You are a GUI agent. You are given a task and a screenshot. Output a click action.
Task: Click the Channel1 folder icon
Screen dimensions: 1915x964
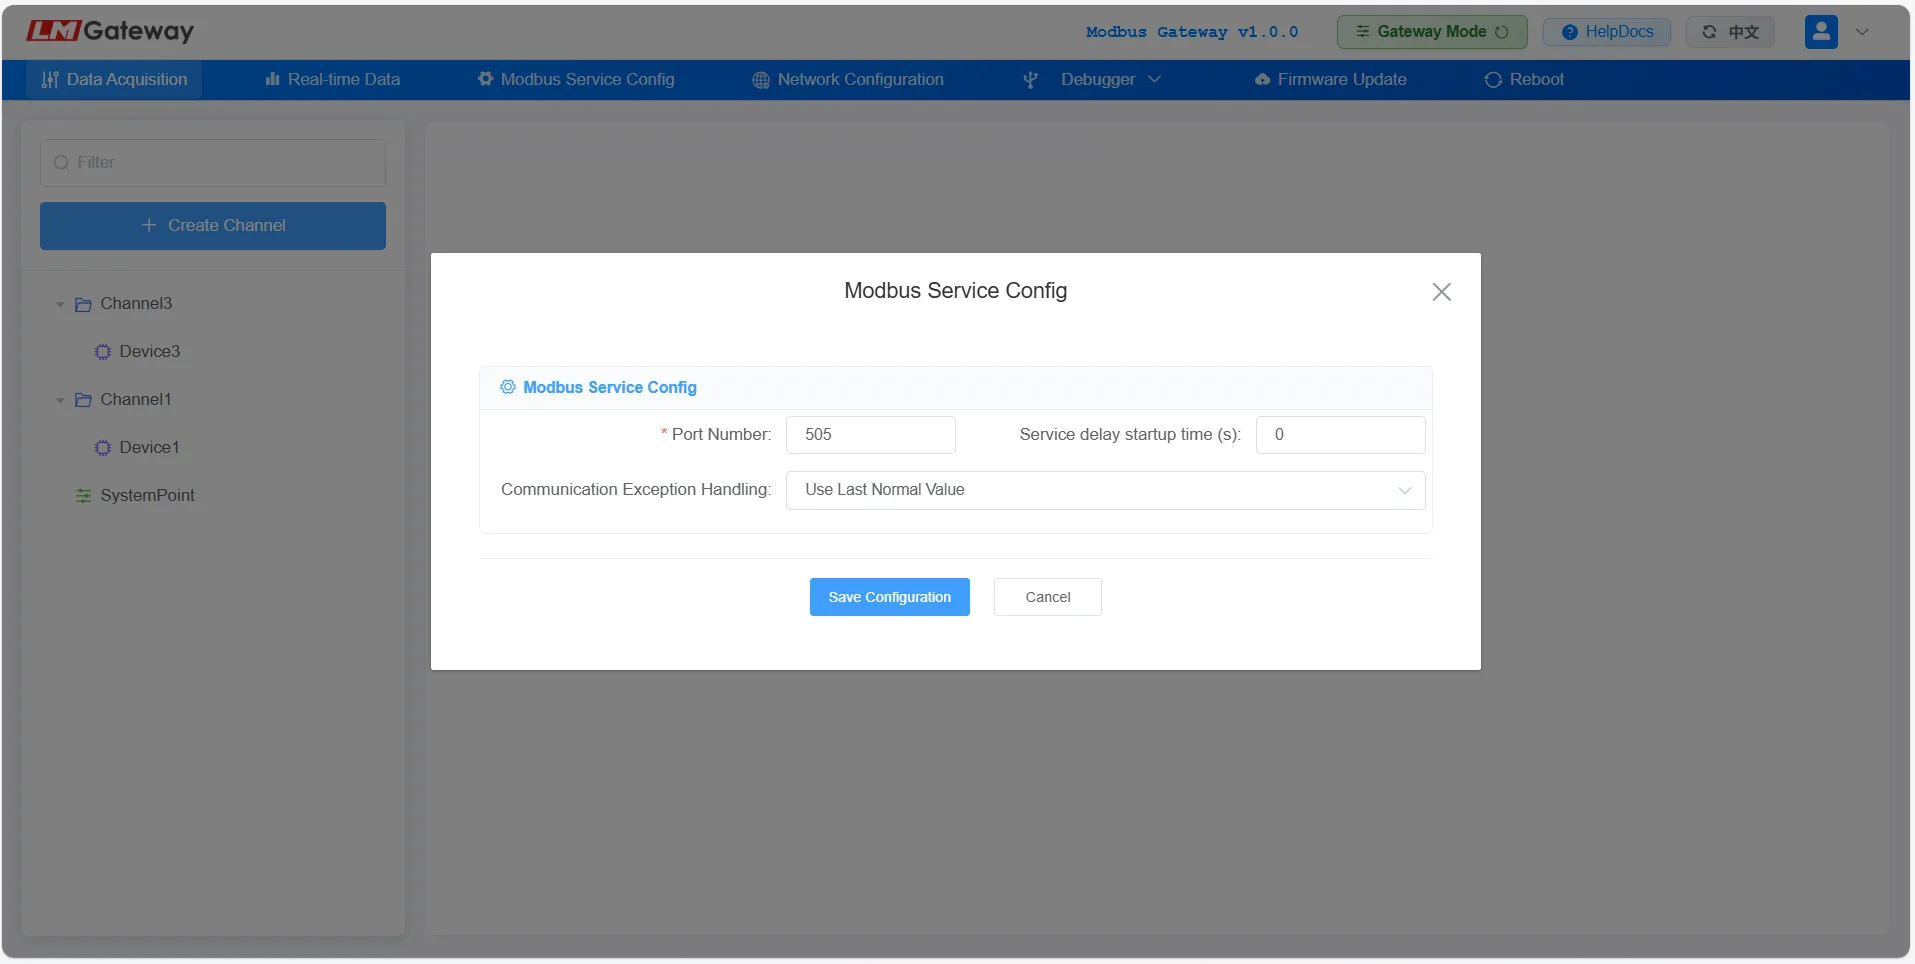(83, 400)
